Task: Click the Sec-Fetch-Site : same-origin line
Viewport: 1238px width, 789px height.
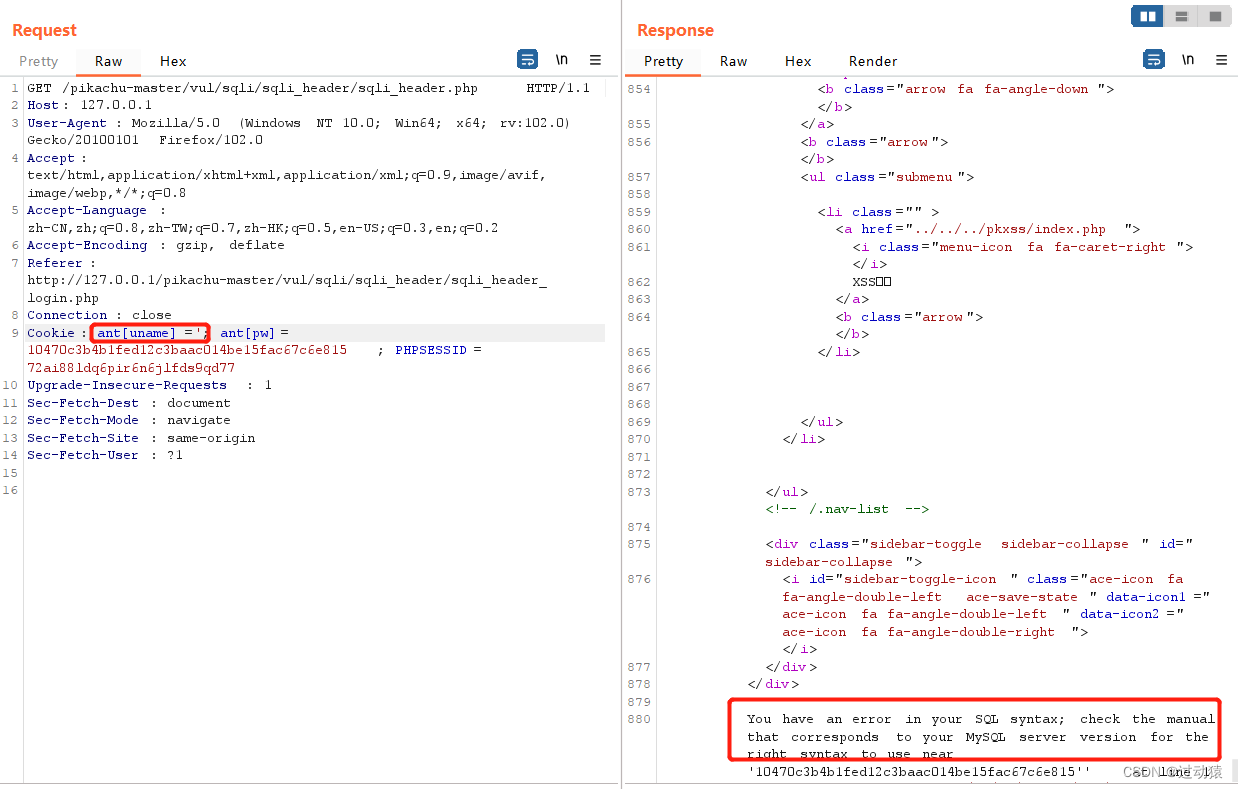Action: (141, 438)
